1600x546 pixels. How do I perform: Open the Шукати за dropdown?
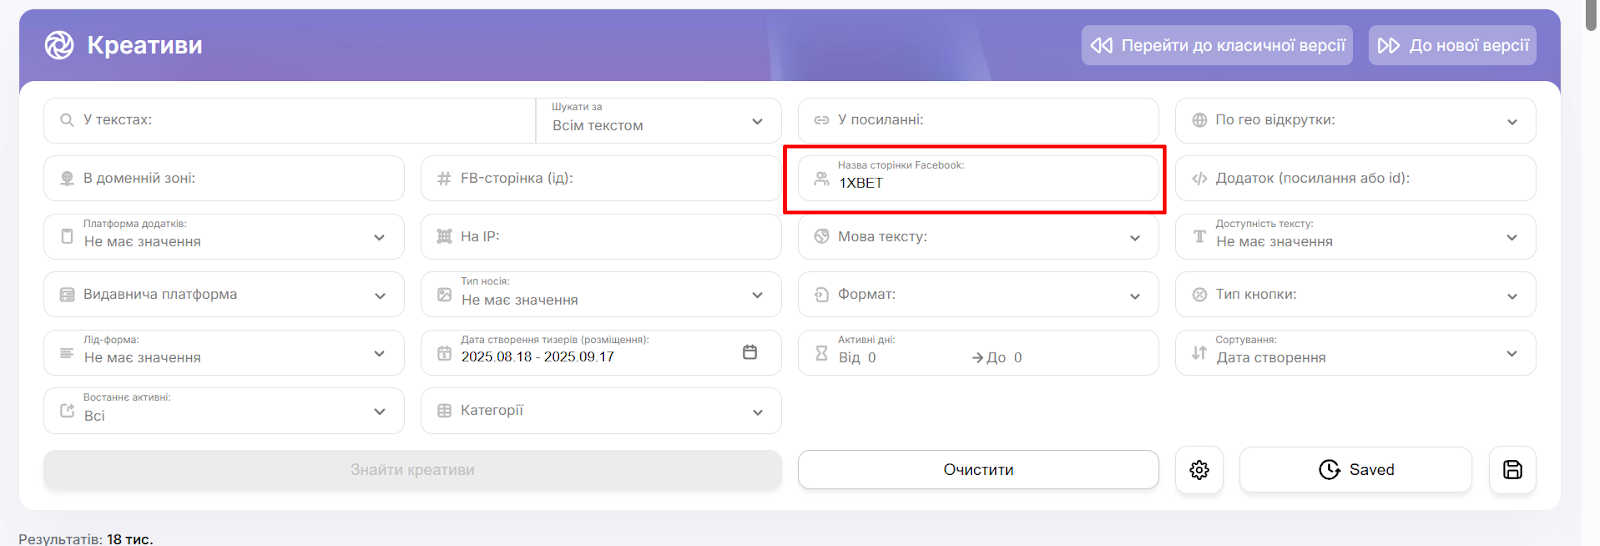(658, 121)
